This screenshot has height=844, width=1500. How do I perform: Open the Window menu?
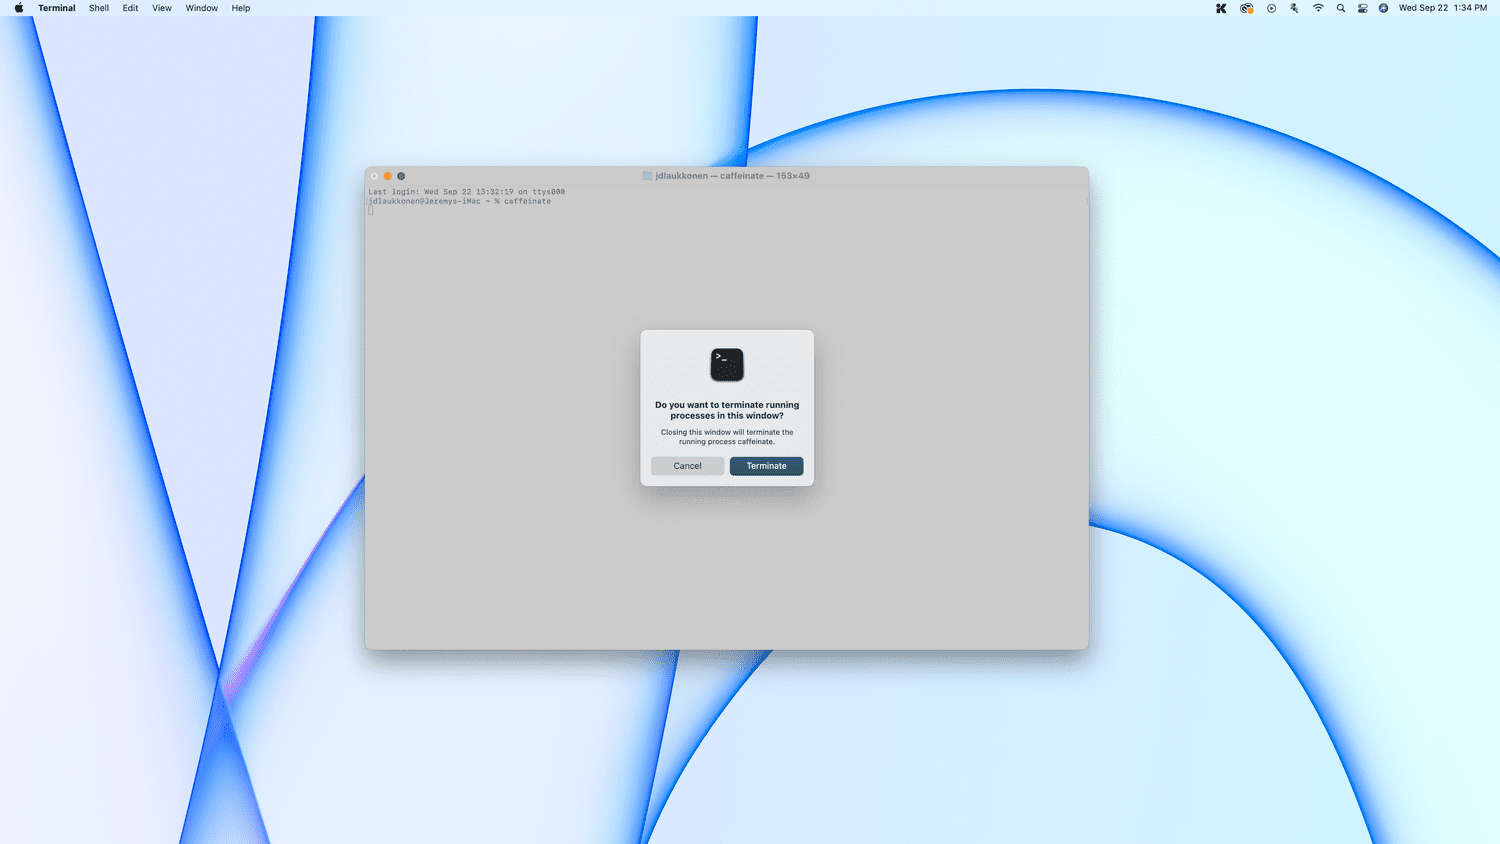tap(201, 8)
